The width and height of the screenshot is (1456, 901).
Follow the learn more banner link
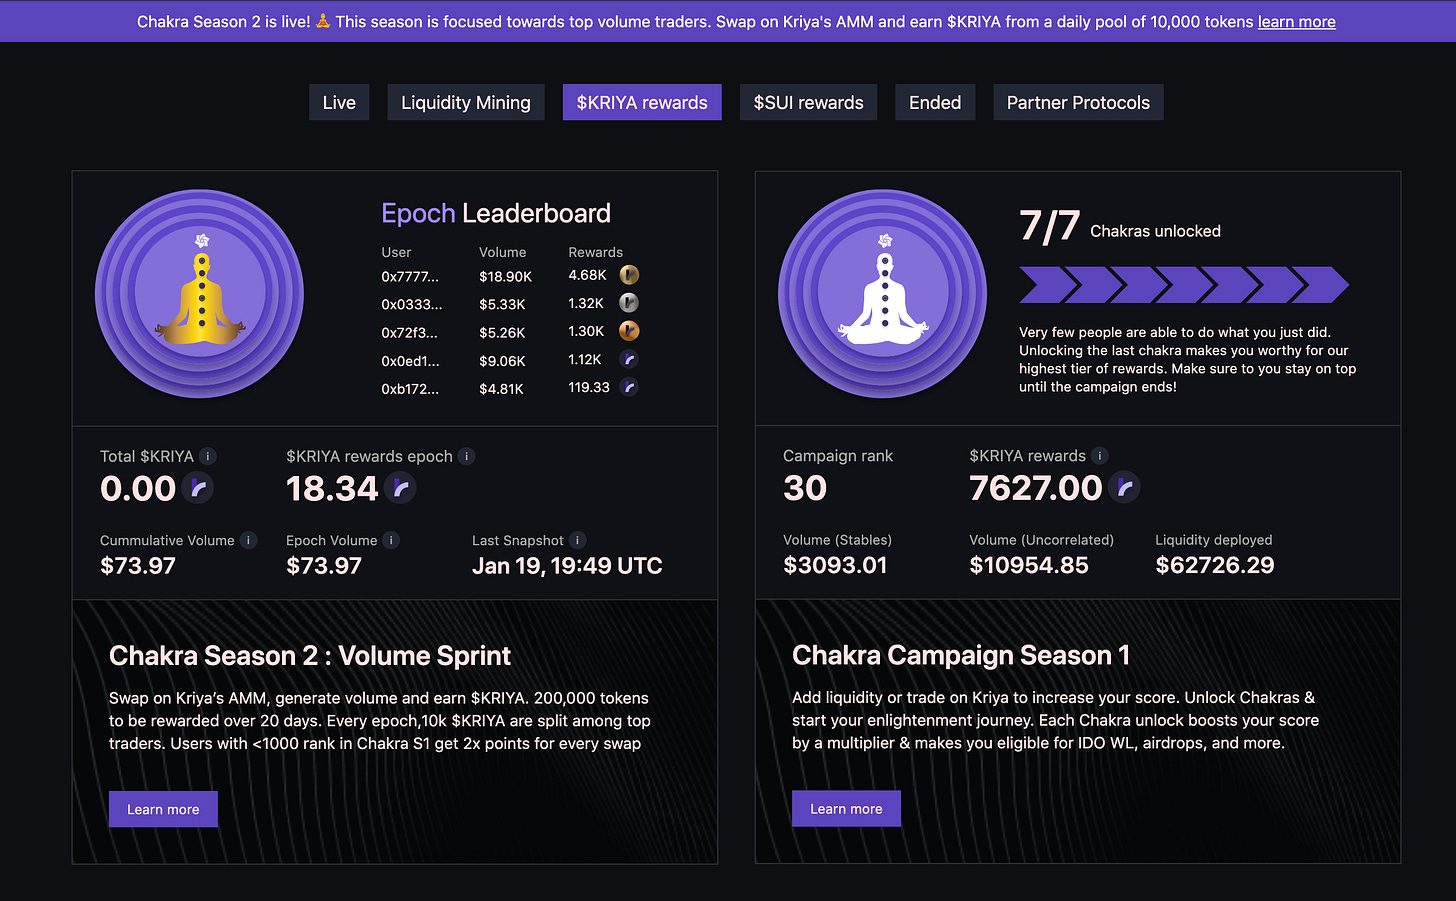[x=1296, y=21]
